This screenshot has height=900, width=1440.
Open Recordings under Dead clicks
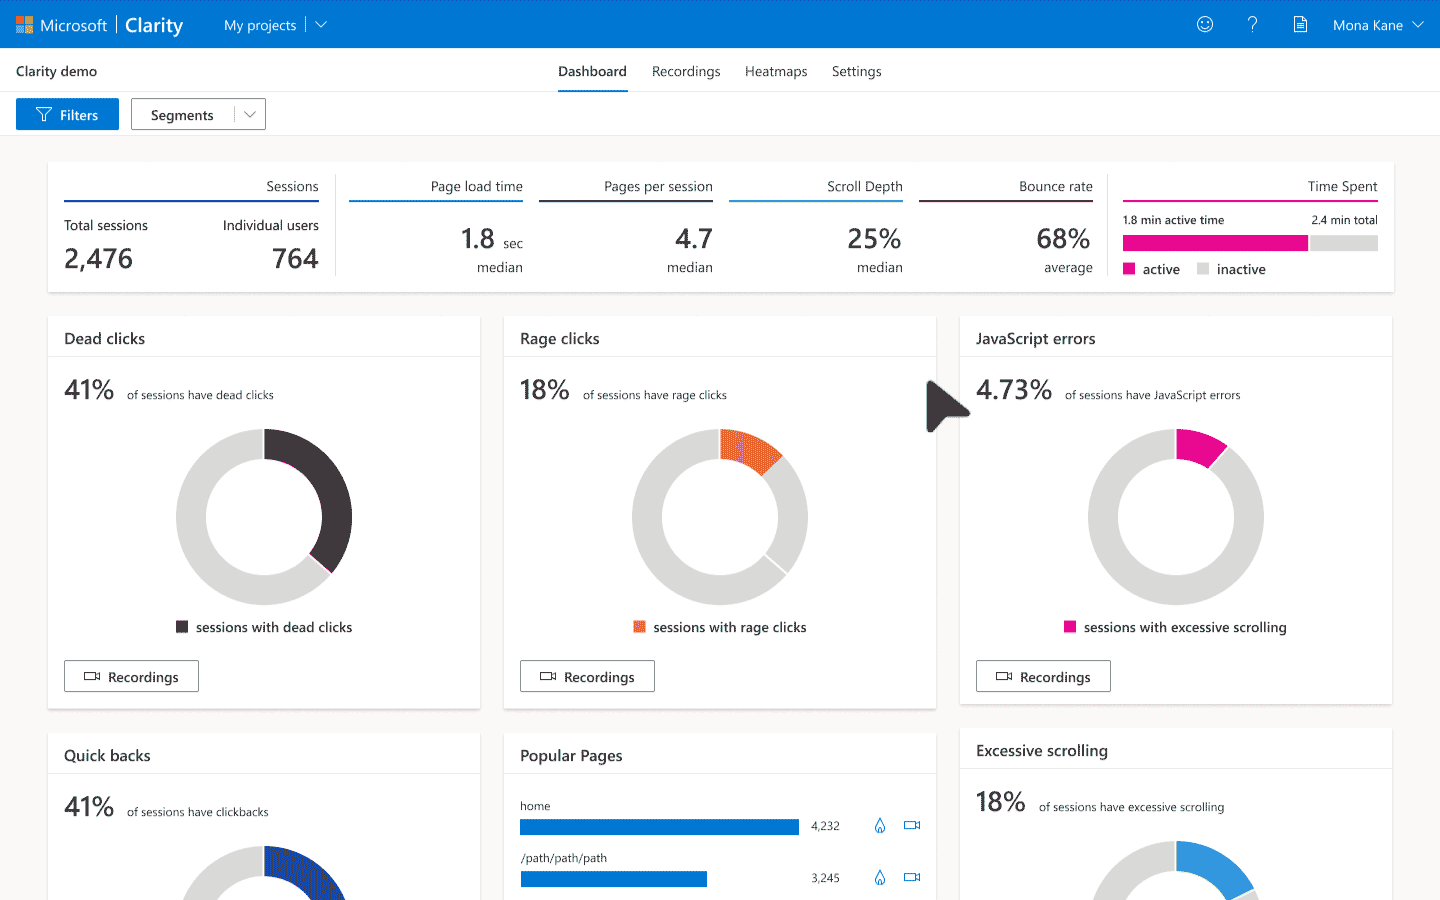pos(131,676)
